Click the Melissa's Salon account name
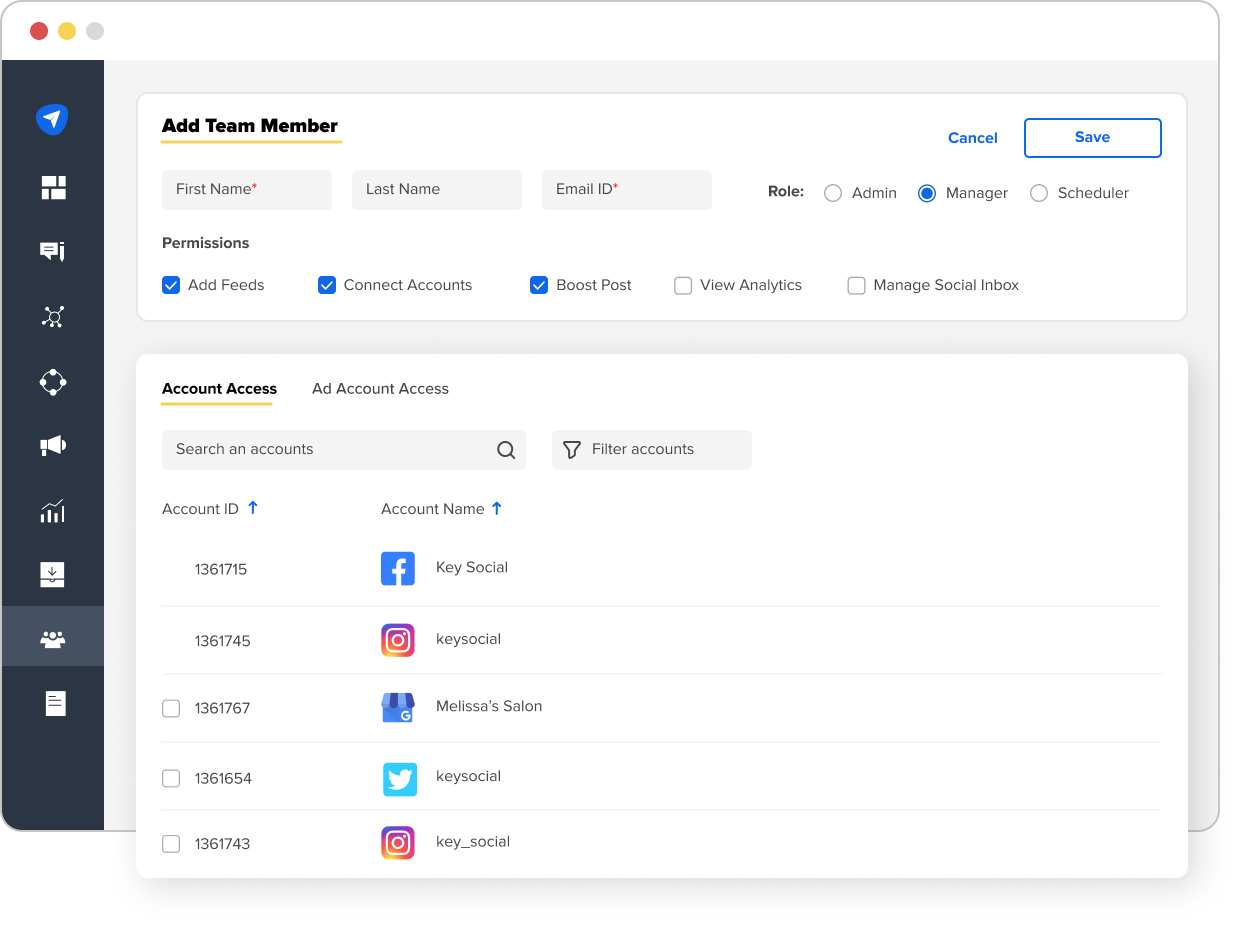 pos(489,706)
